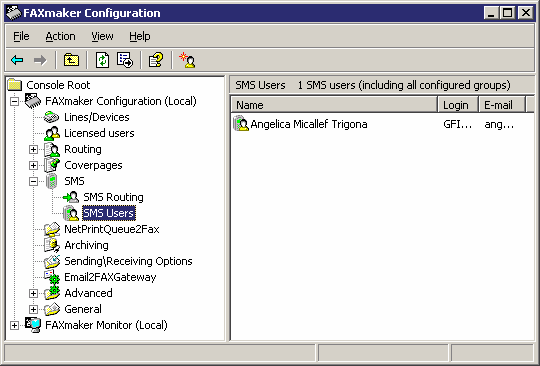
Task: Open the File menu
Action: click(21, 36)
